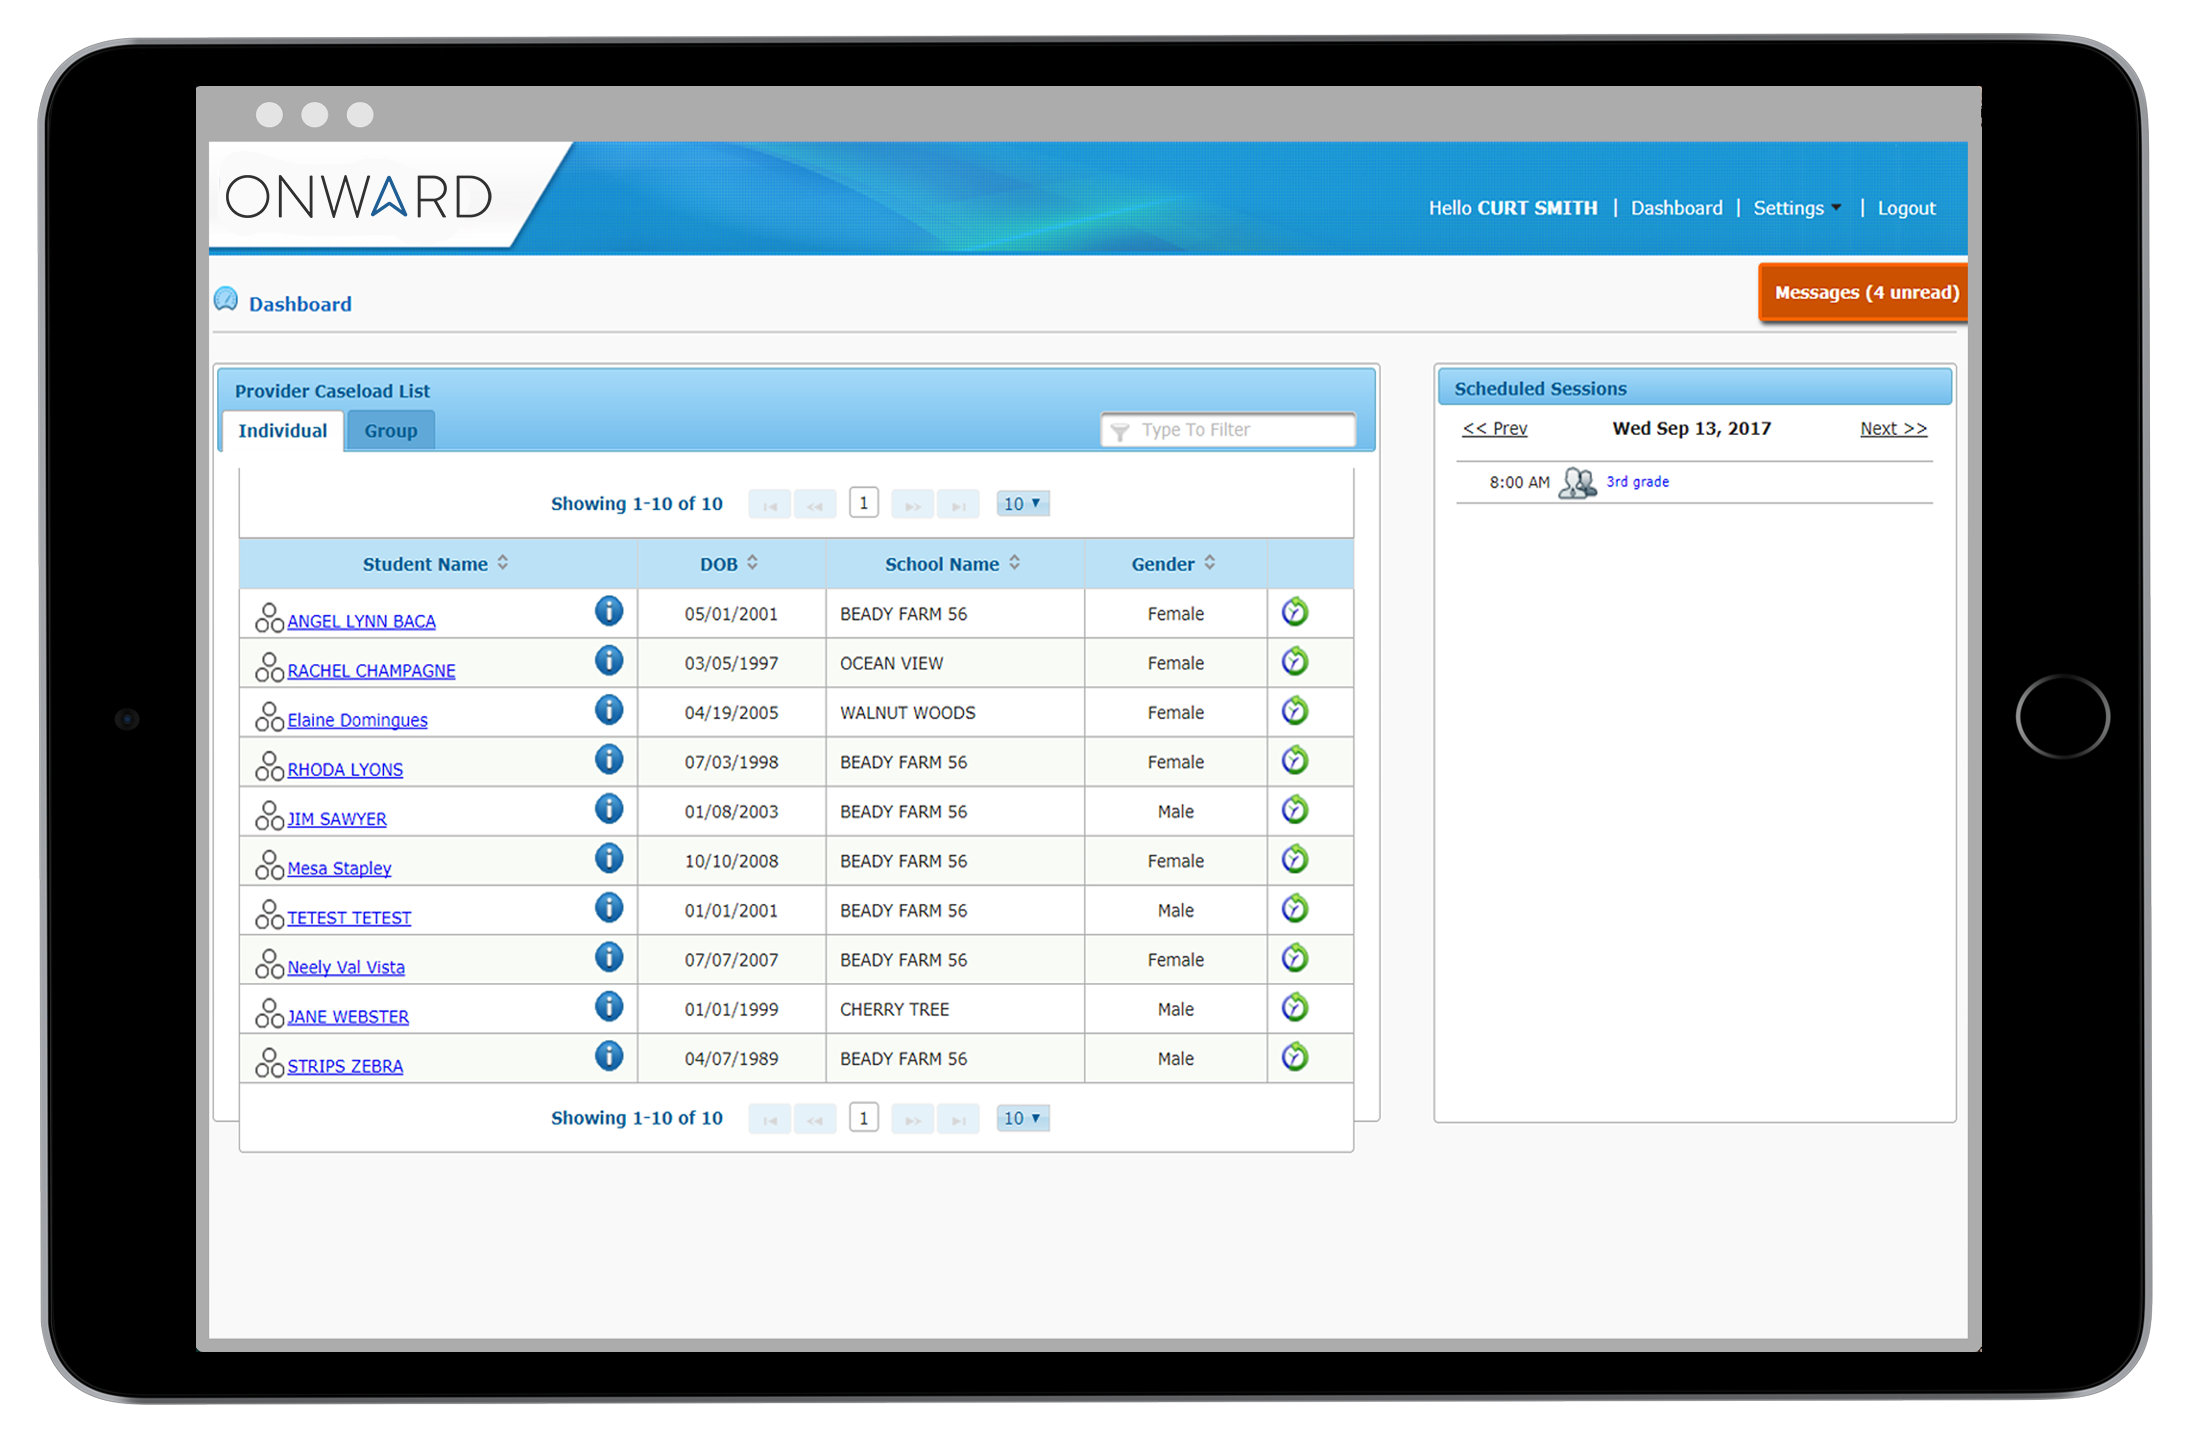Screen dimensions: 2187x1444
Task: Click the Type To Filter input field
Action: (1230, 430)
